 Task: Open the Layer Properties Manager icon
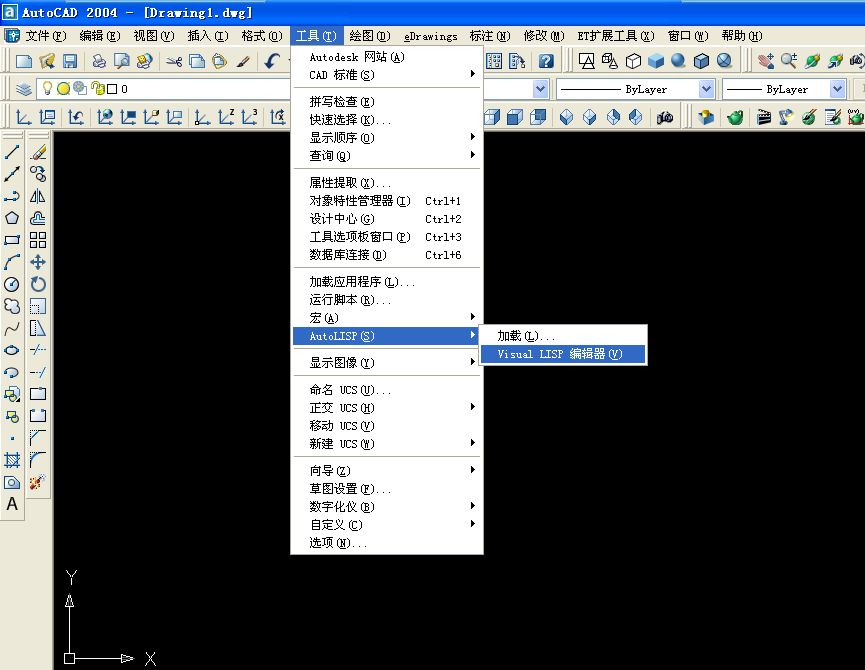(x=23, y=89)
